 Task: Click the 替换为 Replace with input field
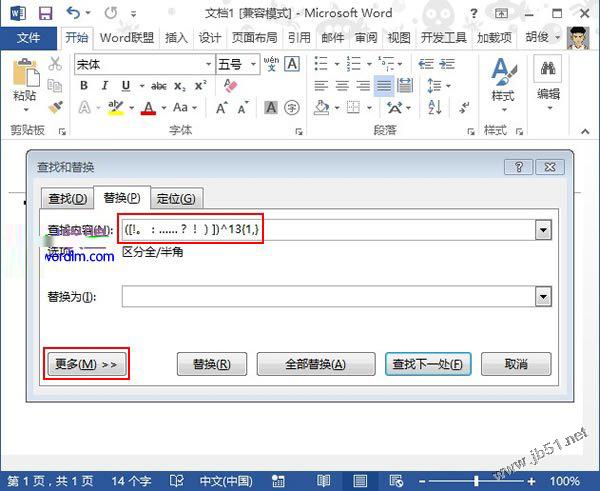pyautogui.click(x=329, y=297)
